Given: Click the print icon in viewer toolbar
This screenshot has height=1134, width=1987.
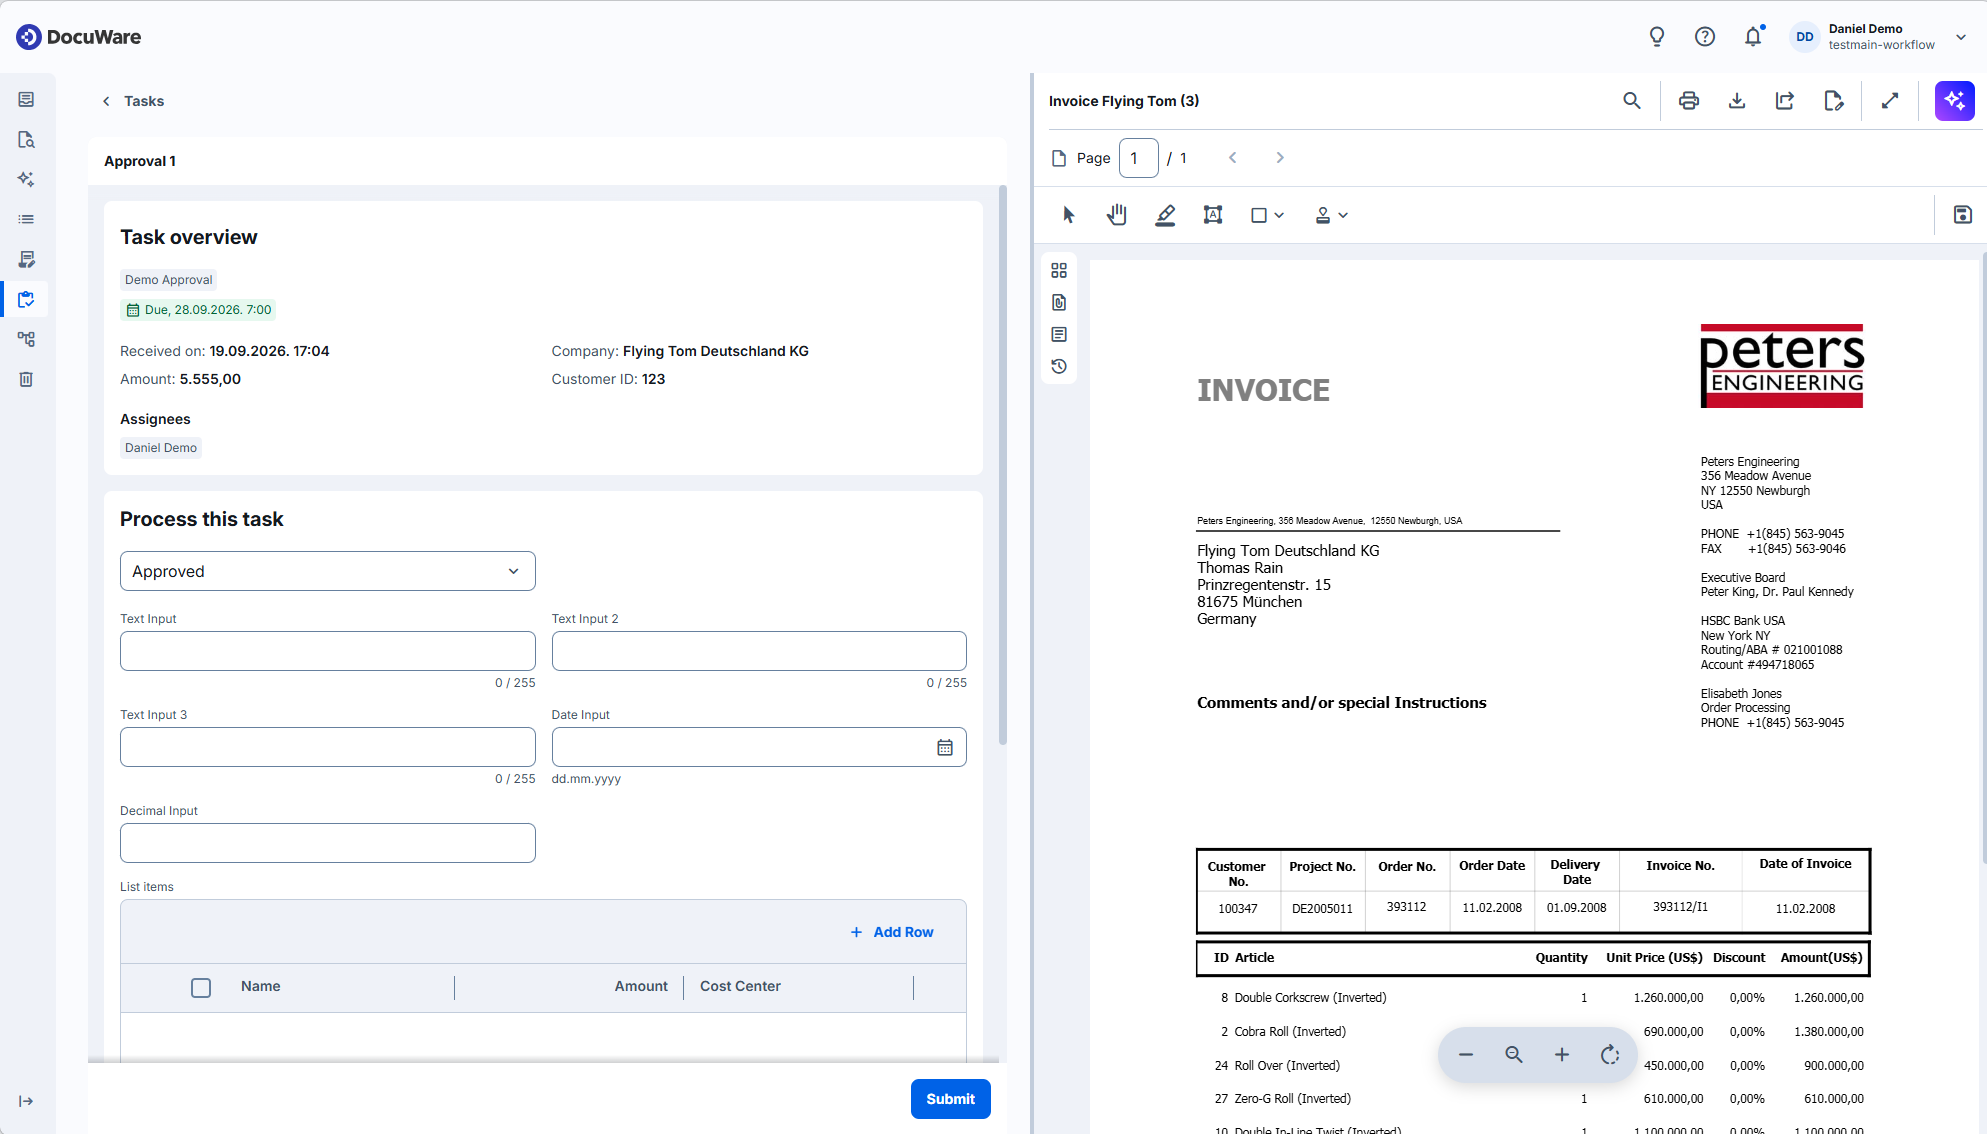Looking at the screenshot, I should tap(1689, 101).
